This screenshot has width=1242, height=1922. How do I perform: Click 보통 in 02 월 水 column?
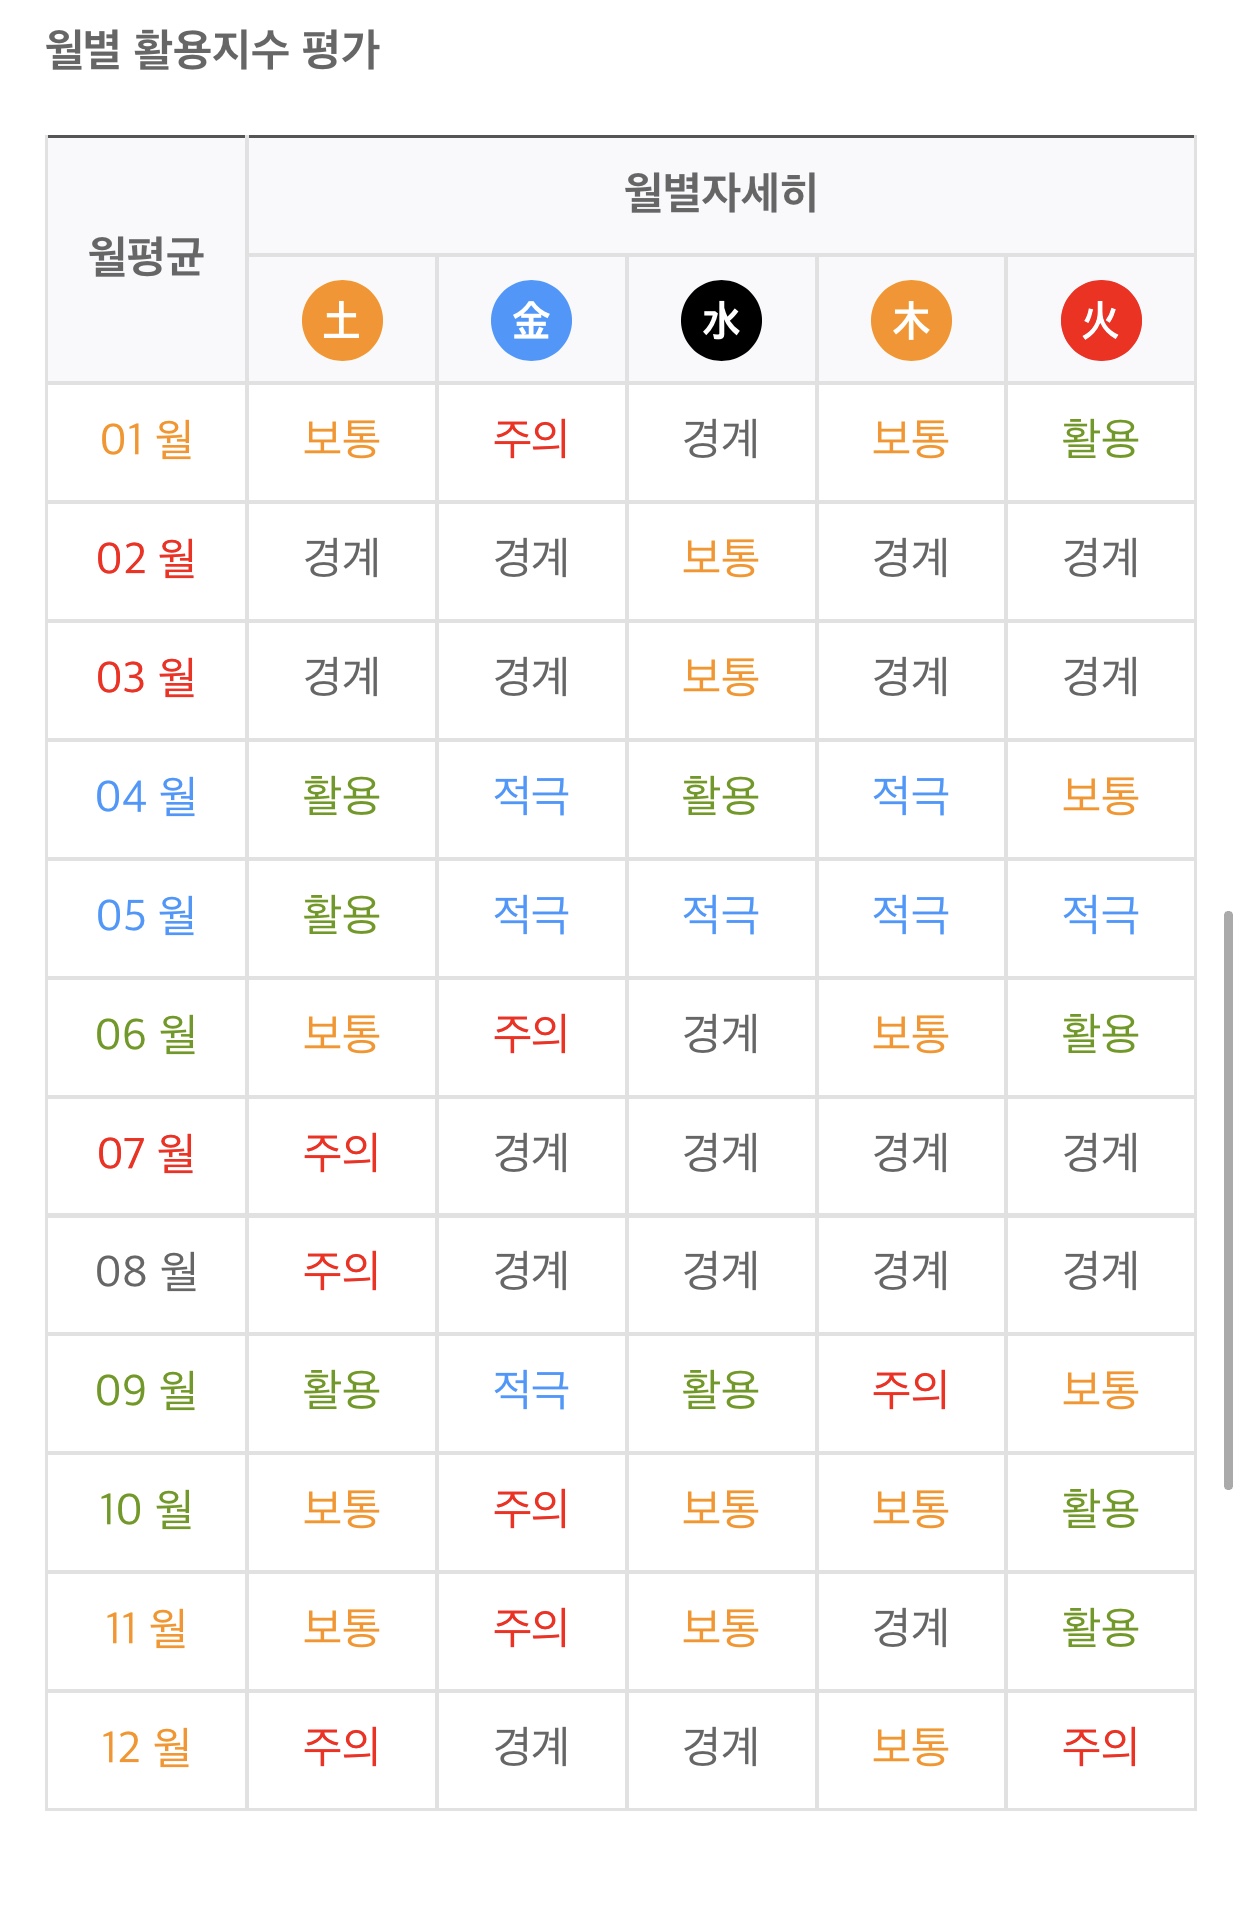point(721,559)
